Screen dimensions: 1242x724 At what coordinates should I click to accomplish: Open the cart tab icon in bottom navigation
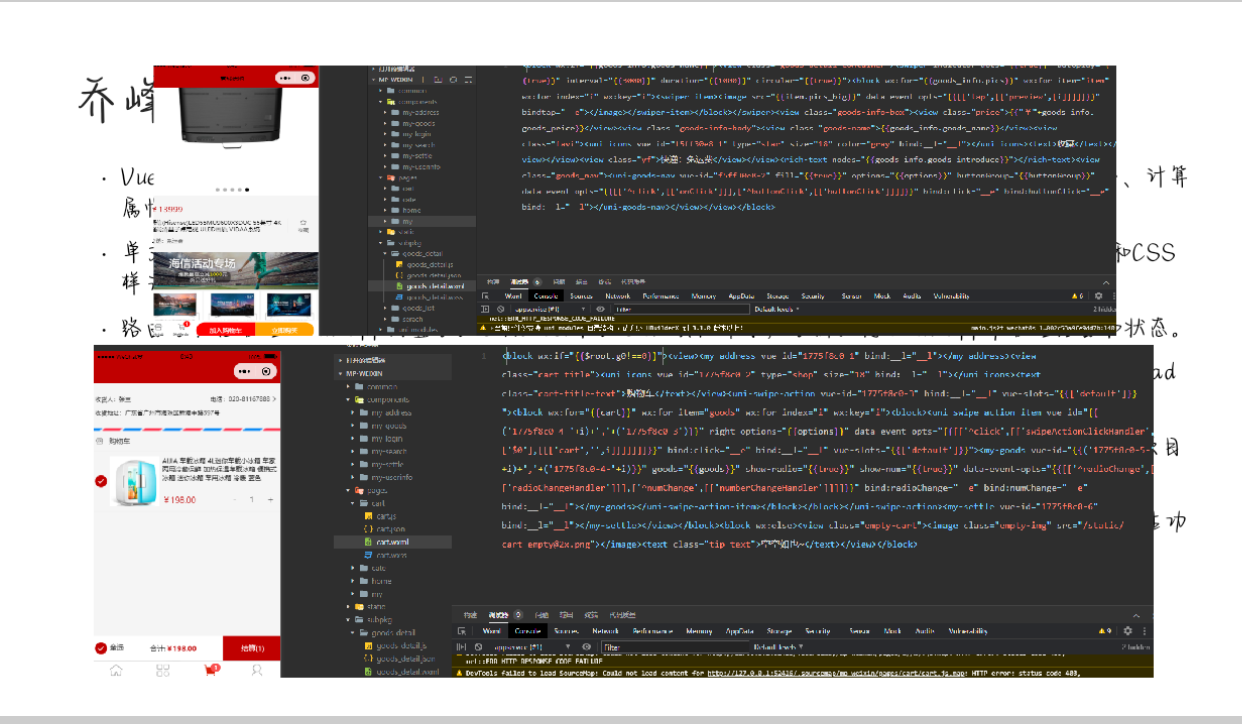[x=211, y=670]
